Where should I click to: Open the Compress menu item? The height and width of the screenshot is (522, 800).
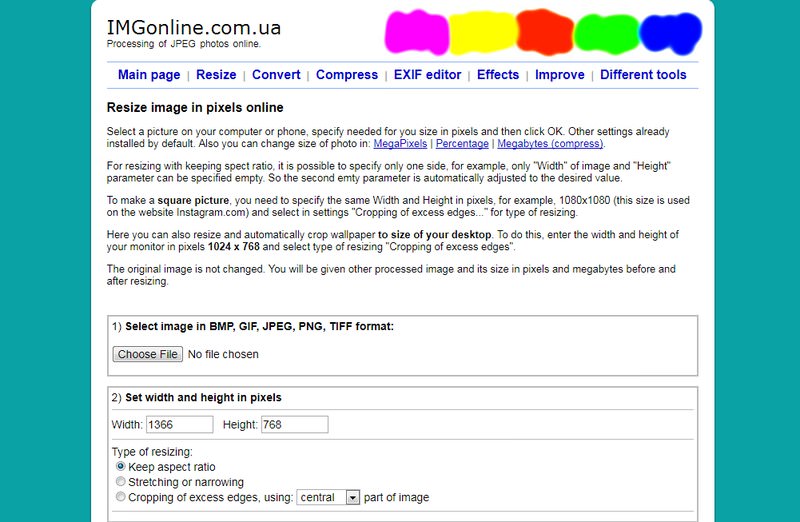click(347, 74)
